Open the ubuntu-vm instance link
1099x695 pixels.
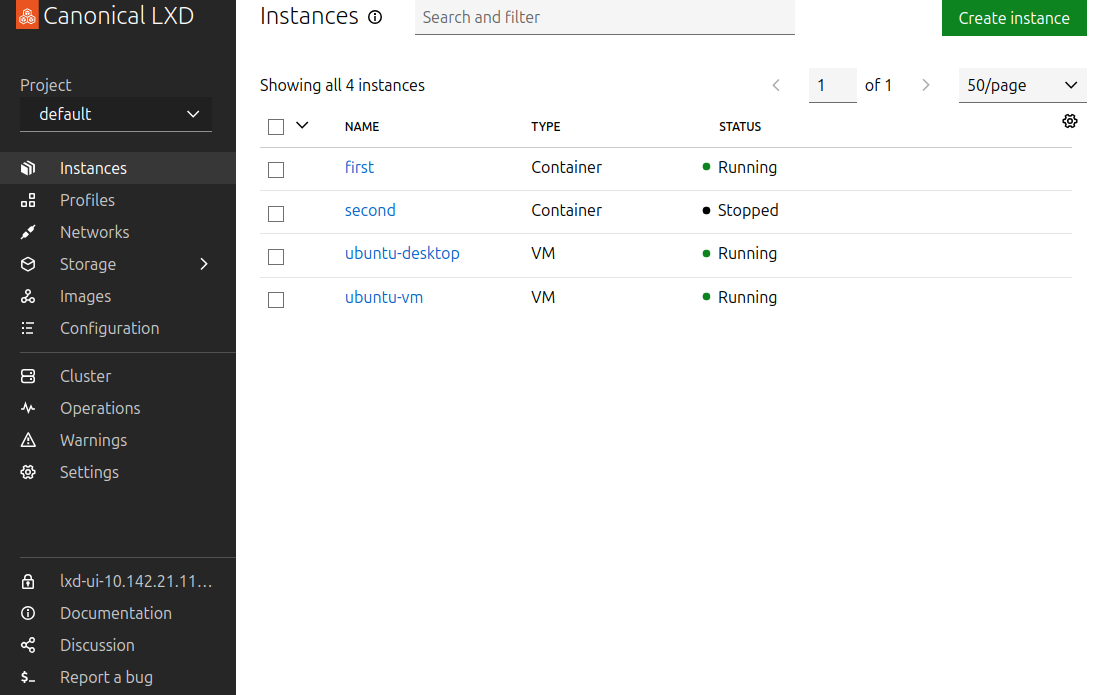(384, 297)
